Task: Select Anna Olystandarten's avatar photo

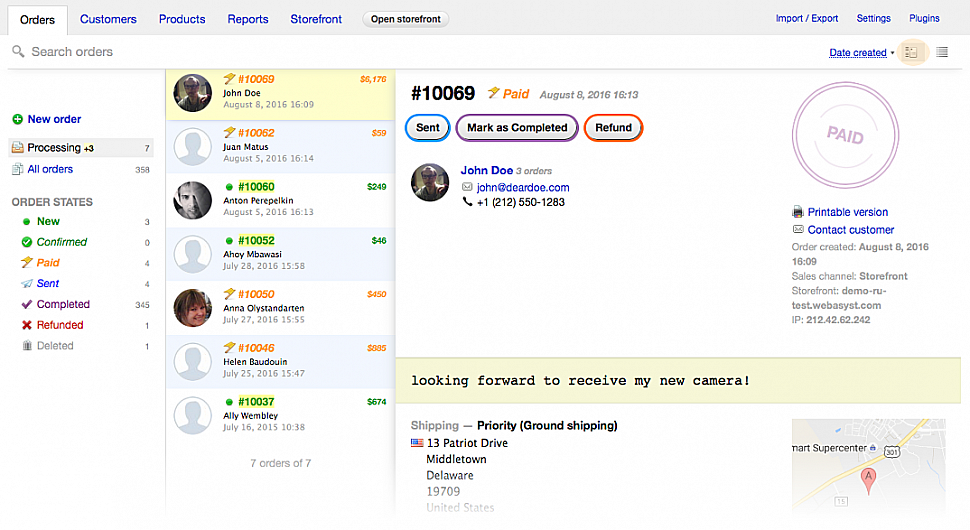Action: click(192, 308)
